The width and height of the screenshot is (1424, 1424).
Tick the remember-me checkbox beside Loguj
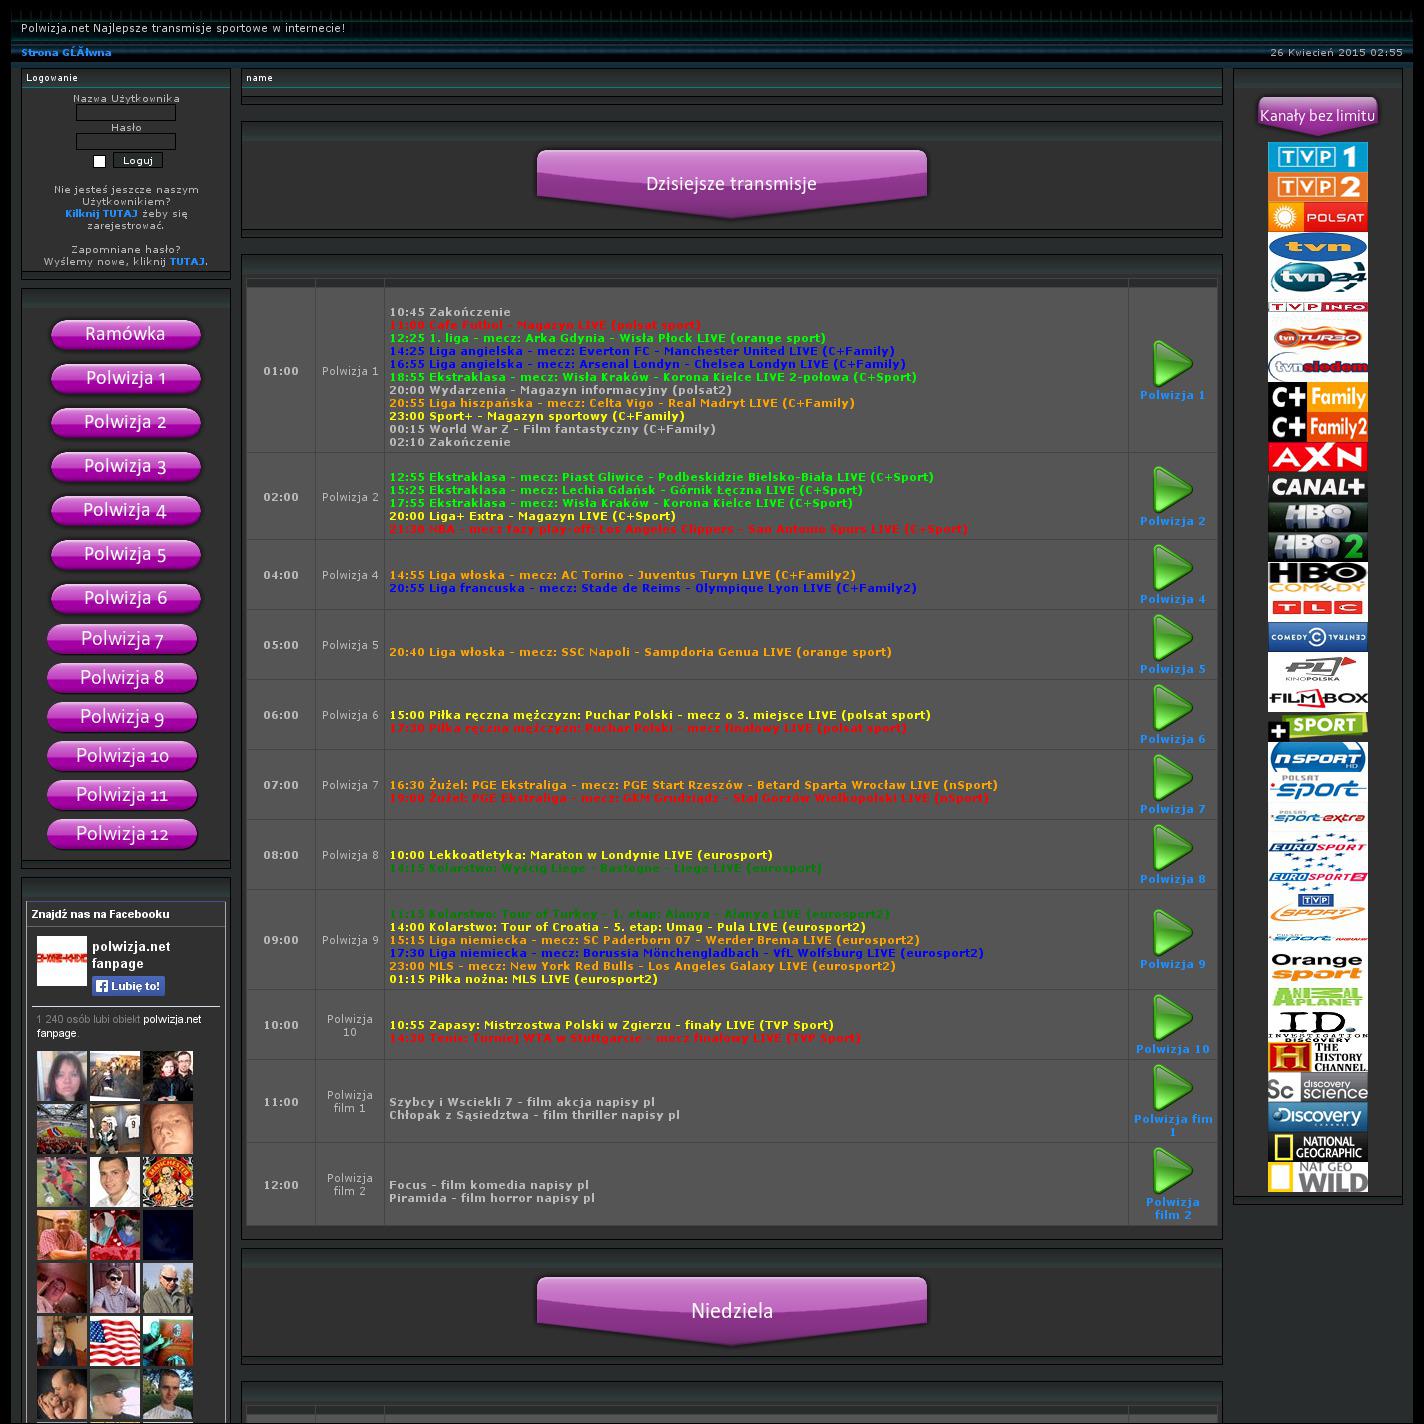[x=99, y=161]
